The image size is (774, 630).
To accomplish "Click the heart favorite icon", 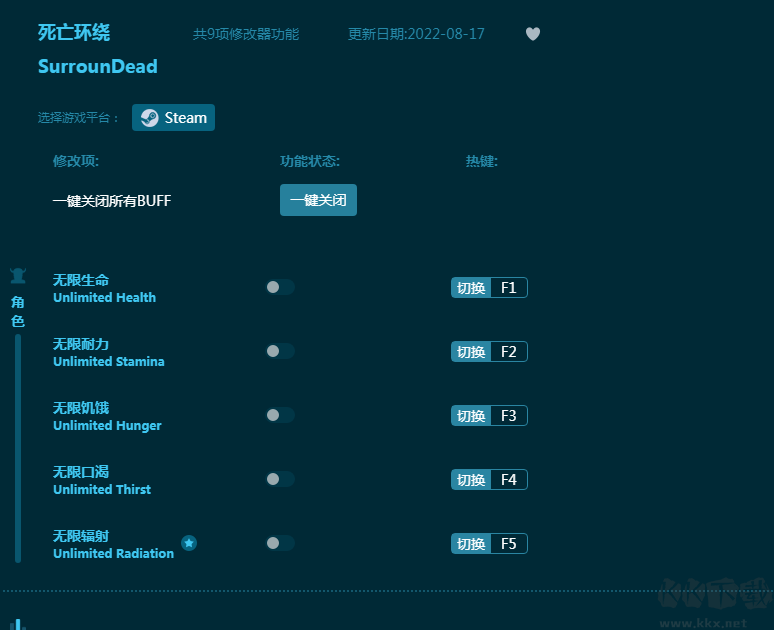I will tap(533, 34).
